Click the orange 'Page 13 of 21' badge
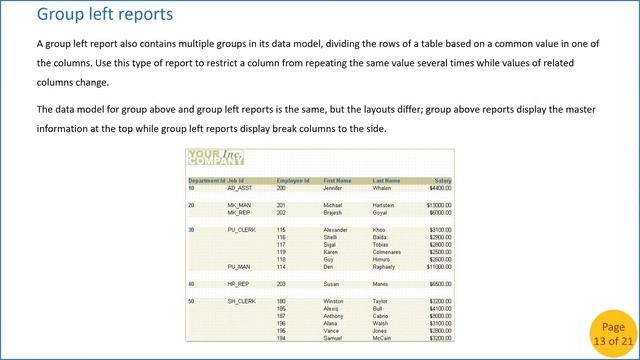640x360 pixels. pyautogui.click(x=613, y=334)
